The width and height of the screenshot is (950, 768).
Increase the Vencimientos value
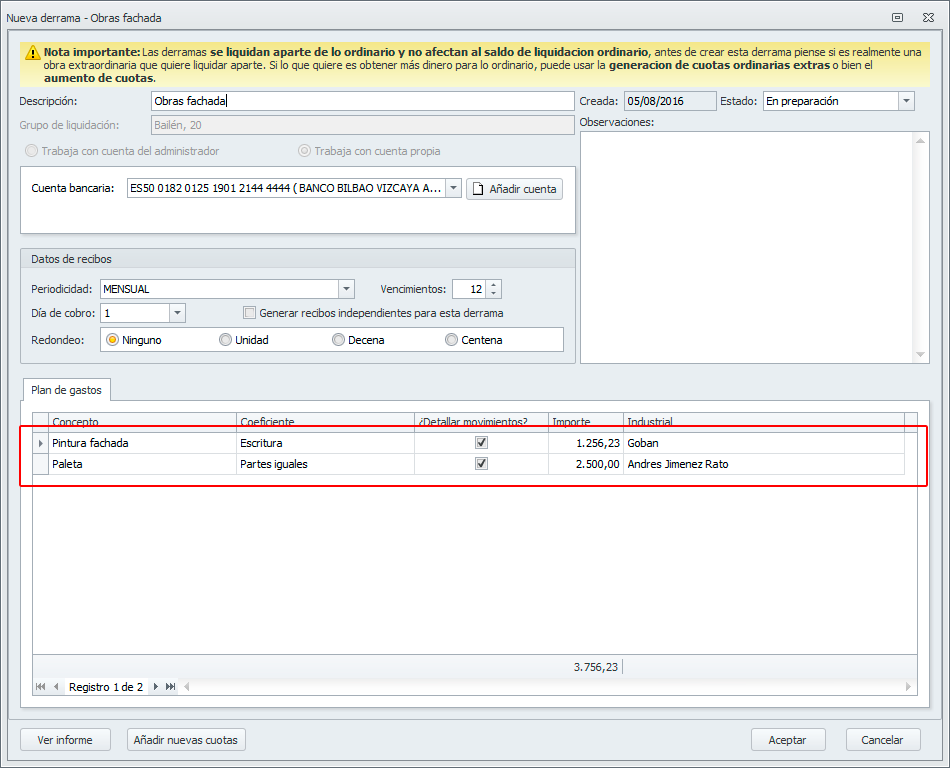pyautogui.click(x=494, y=285)
